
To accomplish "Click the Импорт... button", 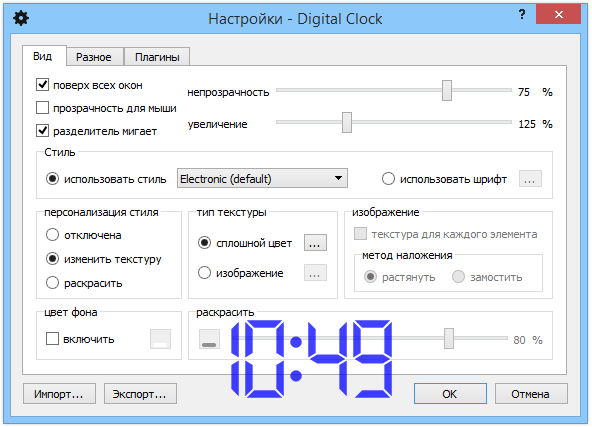I will [59, 394].
